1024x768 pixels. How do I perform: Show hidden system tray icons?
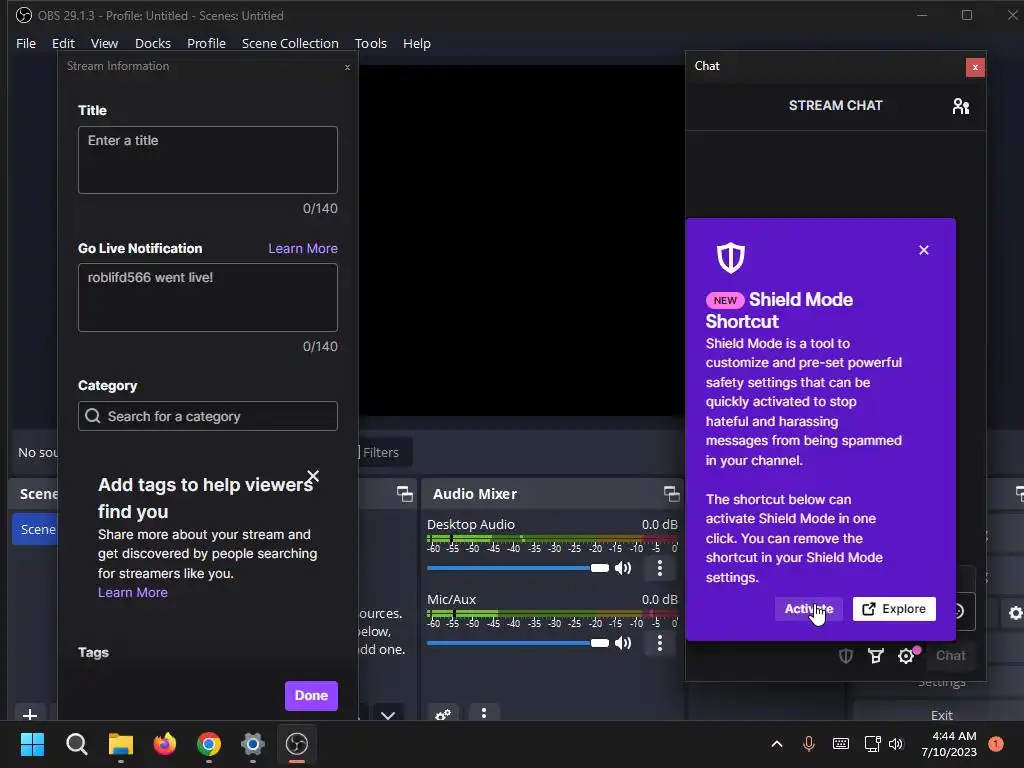(x=776, y=744)
